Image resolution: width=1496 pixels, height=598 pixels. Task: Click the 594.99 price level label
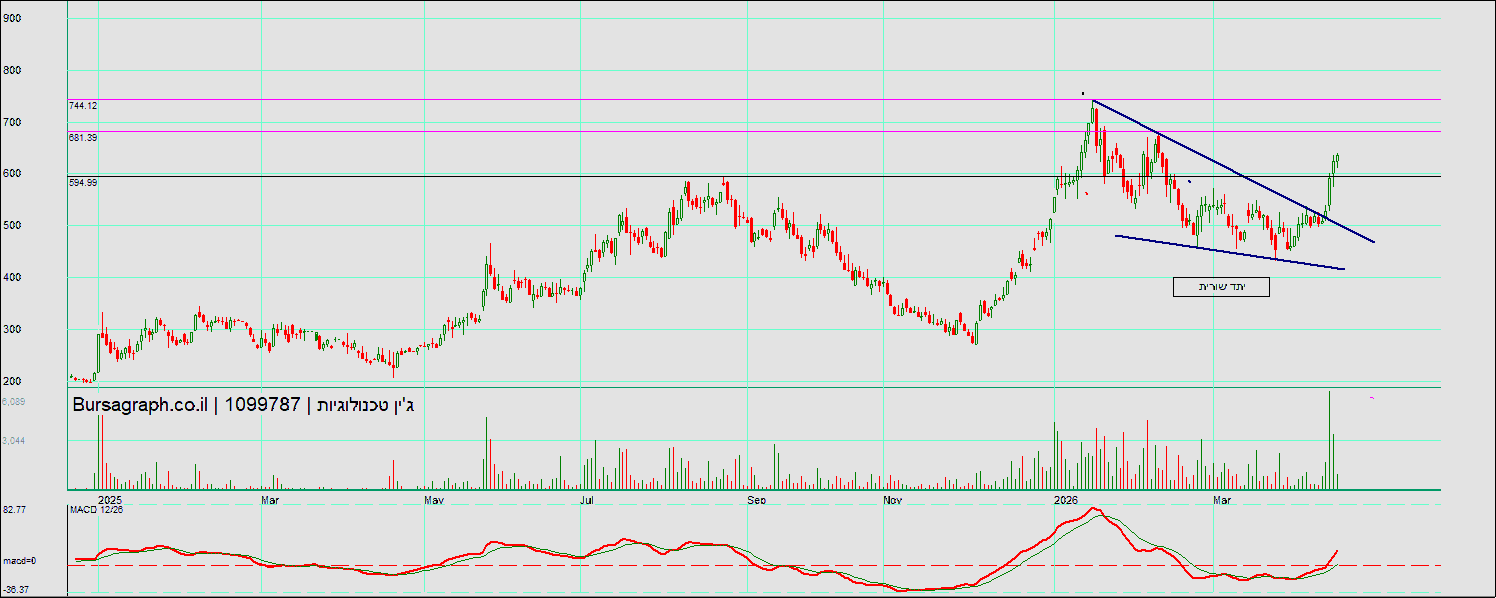pyautogui.click(x=83, y=182)
